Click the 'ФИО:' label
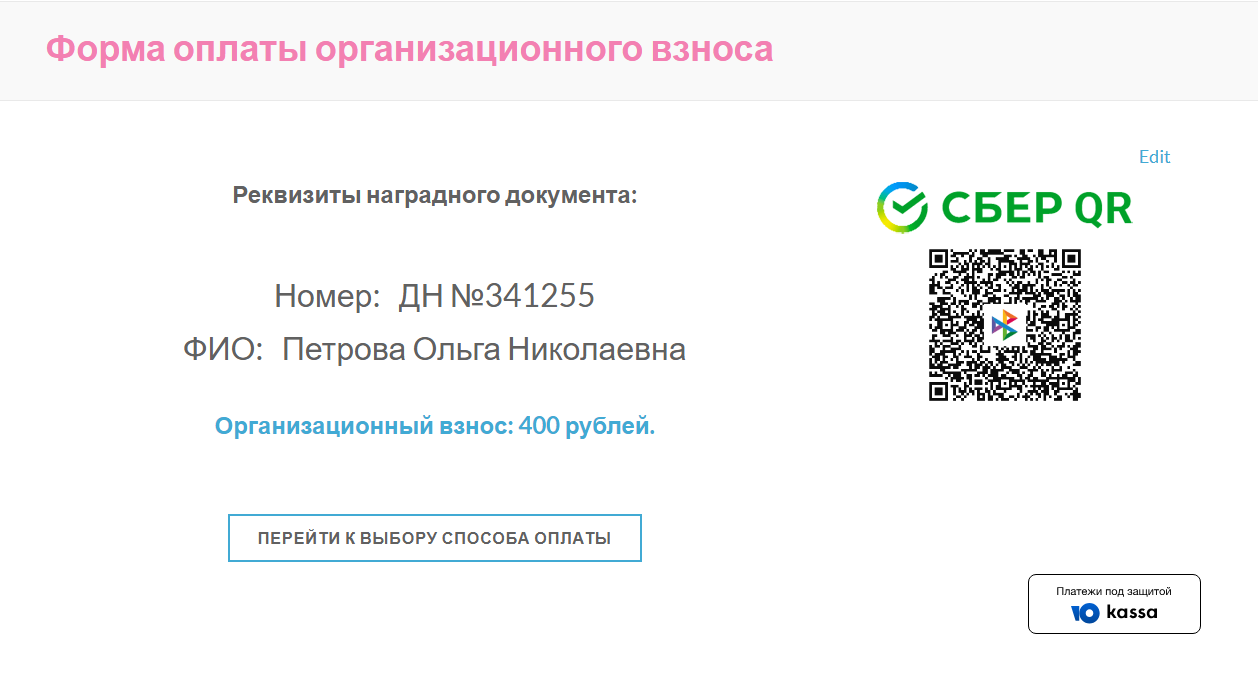The image size is (1258, 682). [223, 350]
